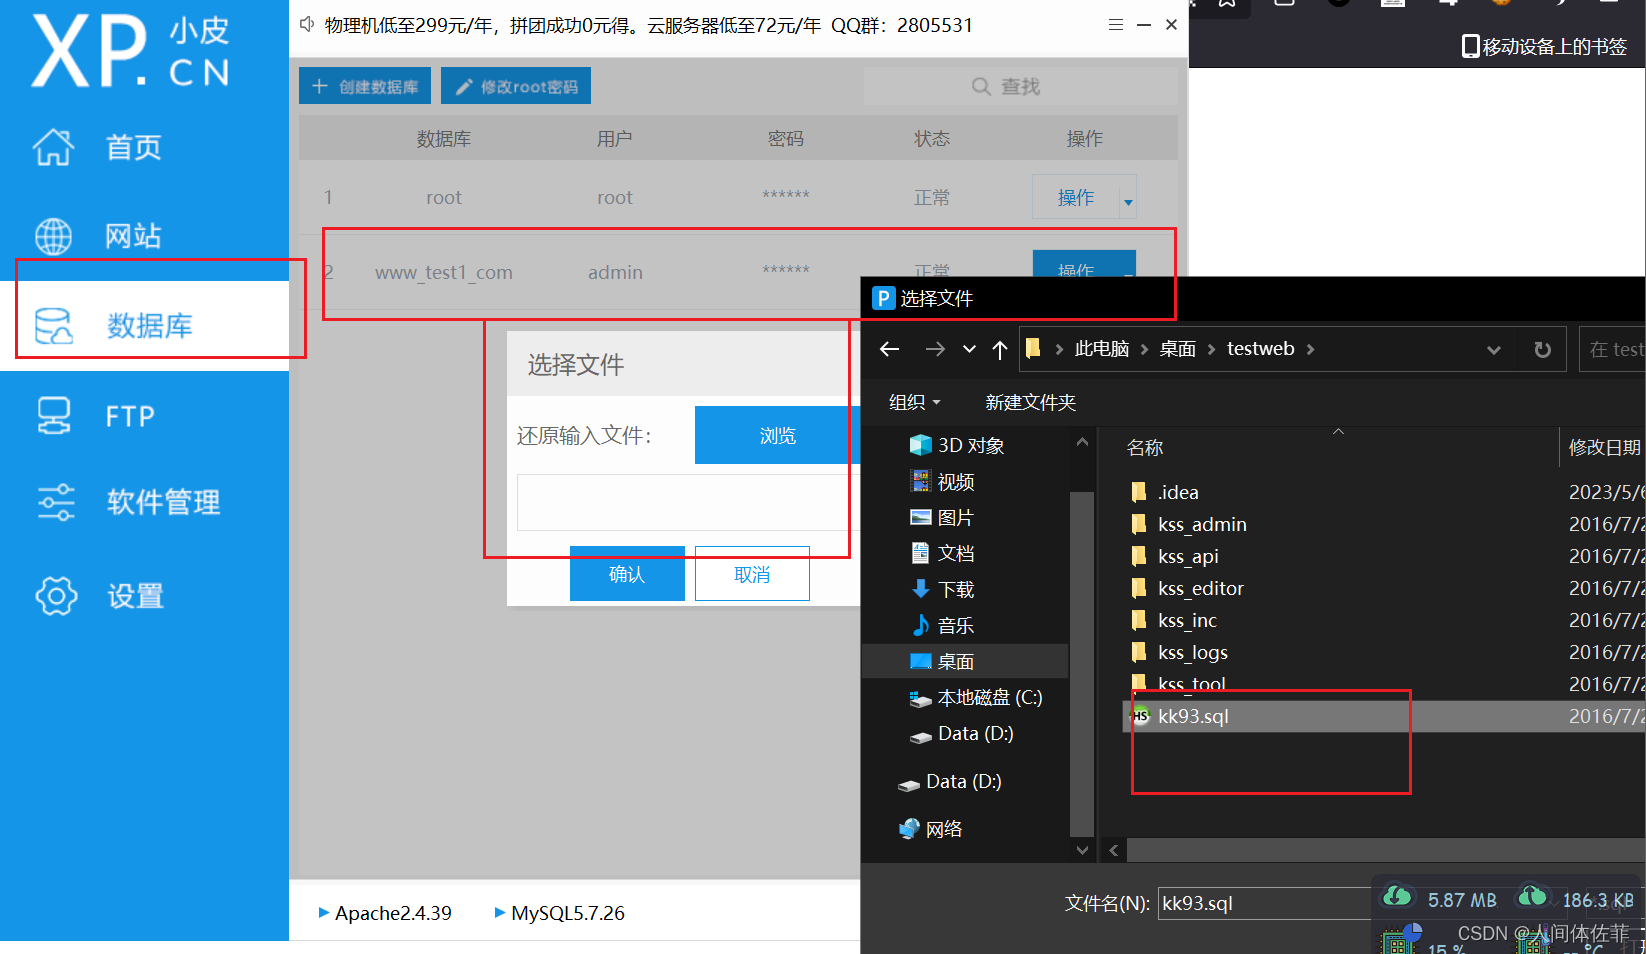Expand the 操作 dropdown arrow for root
The width and height of the screenshot is (1646, 954).
1128,200
